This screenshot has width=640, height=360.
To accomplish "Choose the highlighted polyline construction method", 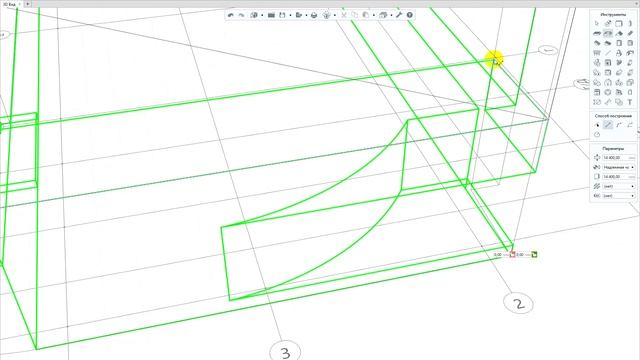I will click(x=608, y=125).
